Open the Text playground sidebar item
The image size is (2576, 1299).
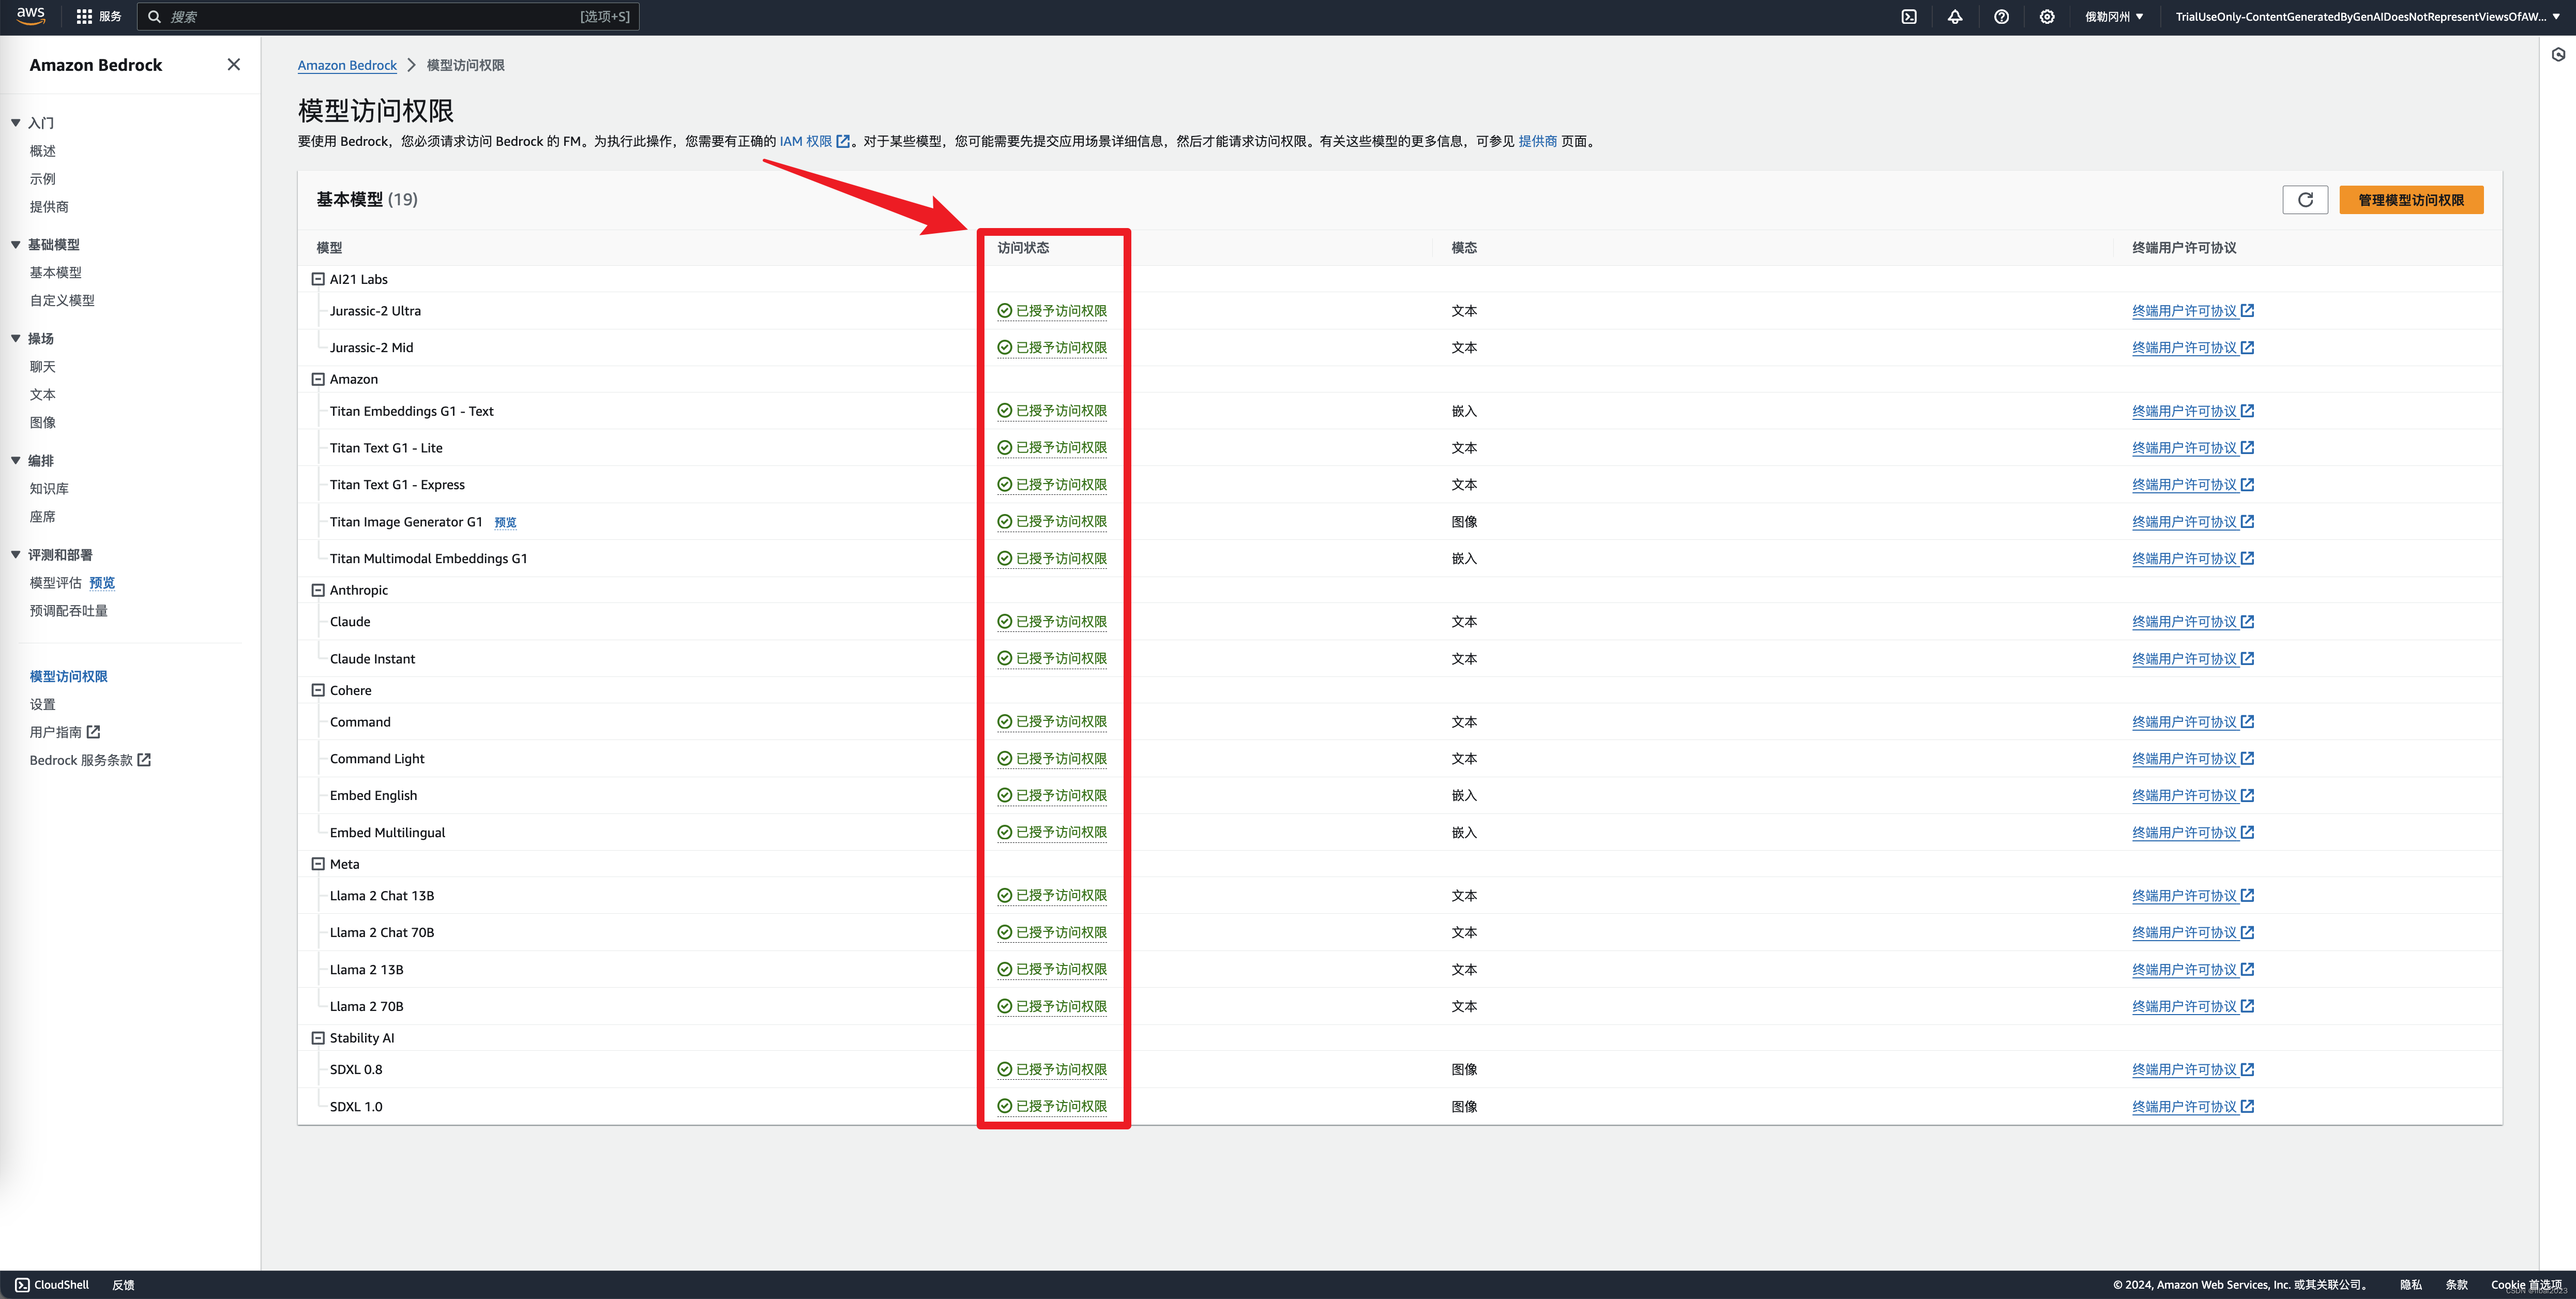tap(43, 395)
